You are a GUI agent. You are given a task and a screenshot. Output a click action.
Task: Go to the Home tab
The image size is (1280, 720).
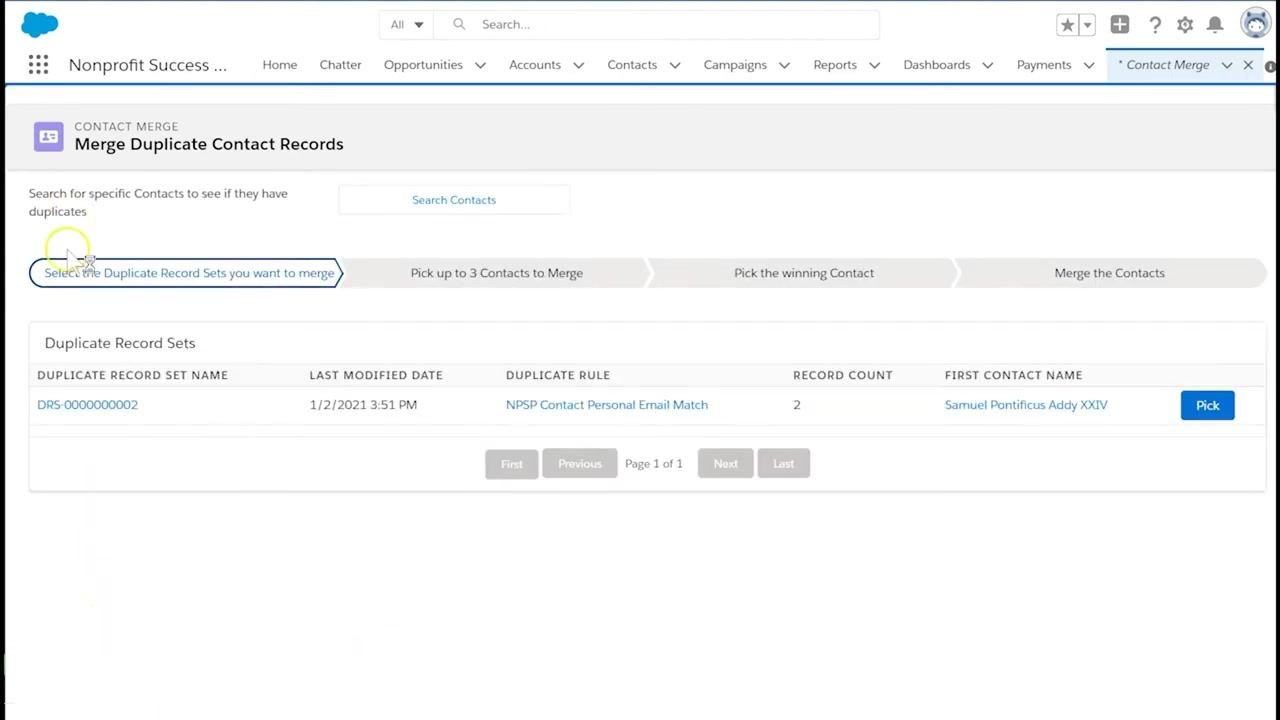coord(280,65)
